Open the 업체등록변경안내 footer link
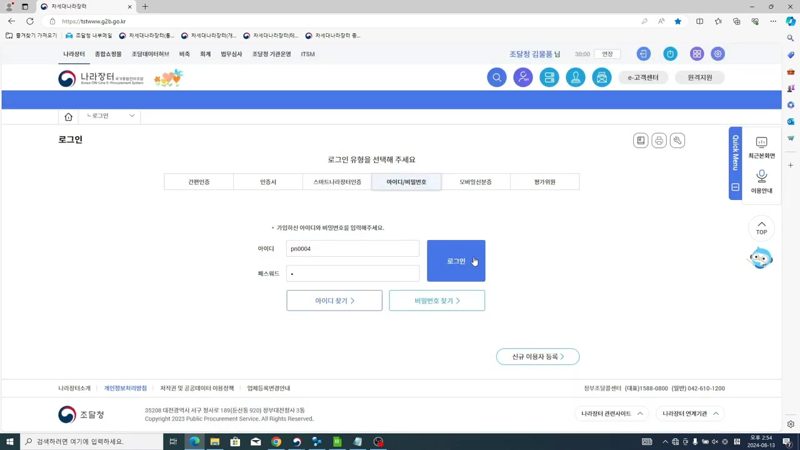 pos(268,388)
